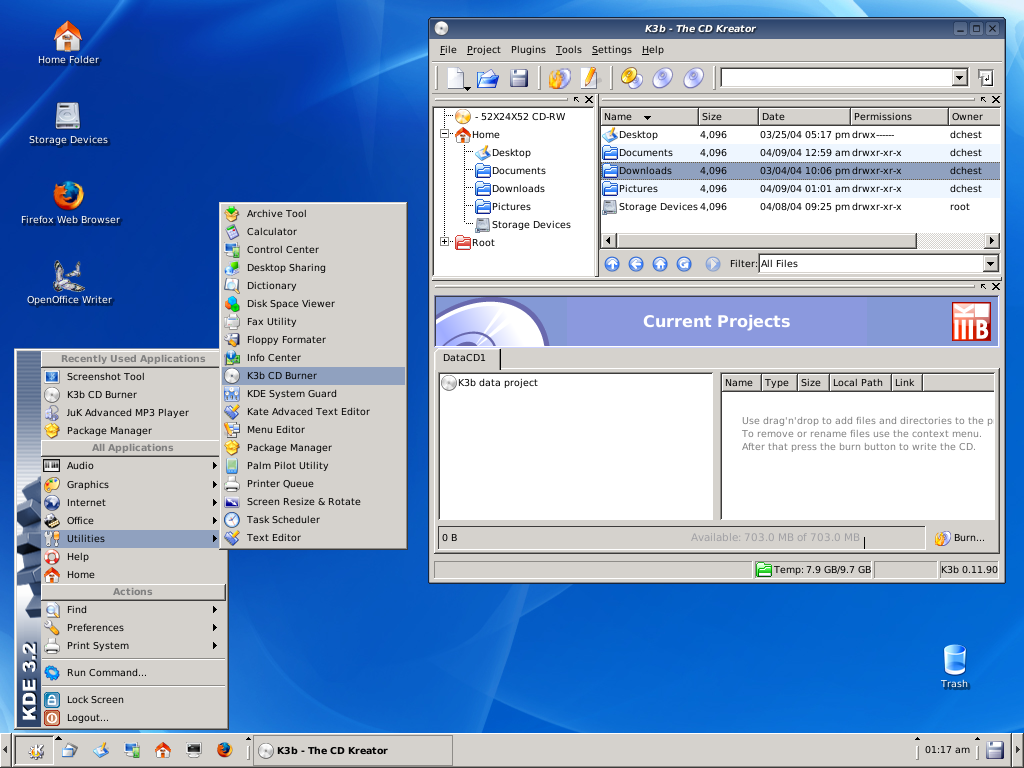1024x768 pixels.
Task: Click the golden disc copy icon in toolbar
Action: pyautogui.click(x=632, y=78)
